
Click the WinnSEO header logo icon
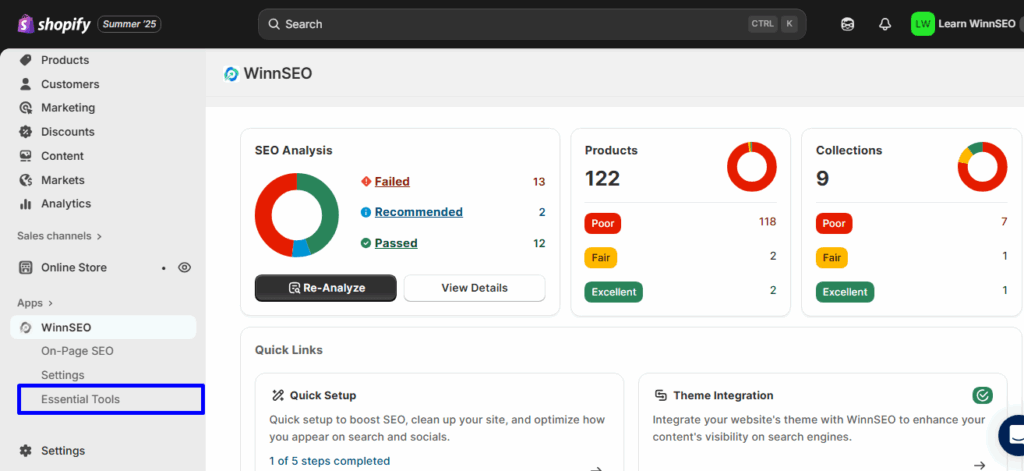231,74
